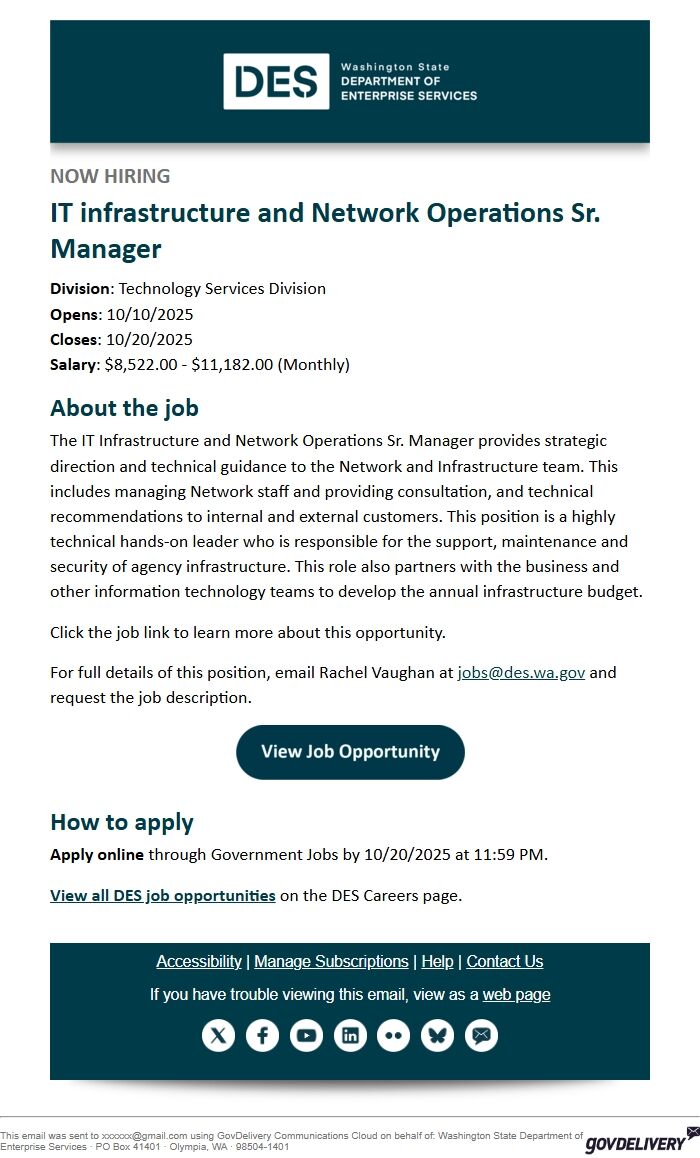Click the Facebook icon in footer
Viewport: 700px width, 1158px height.
(x=262, y=1036)
